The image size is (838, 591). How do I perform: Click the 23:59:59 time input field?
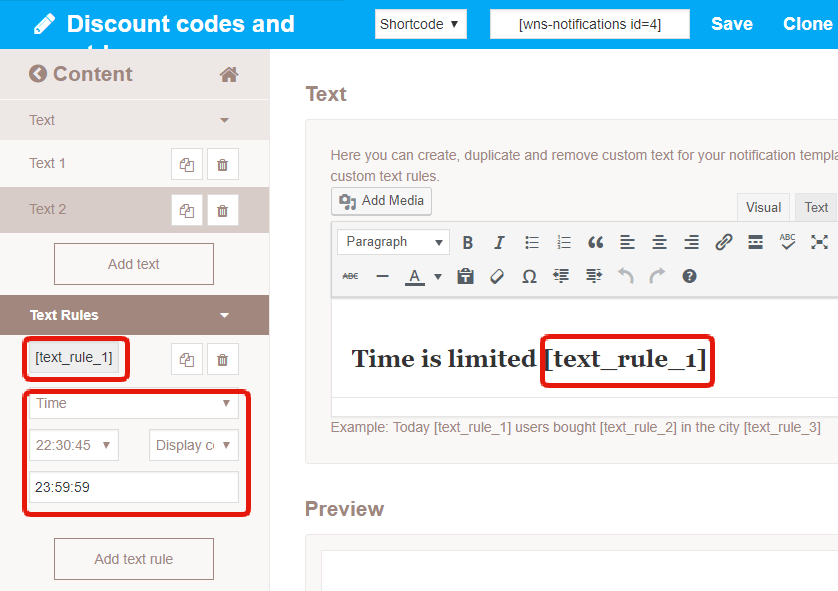click(x=136, y=485)
